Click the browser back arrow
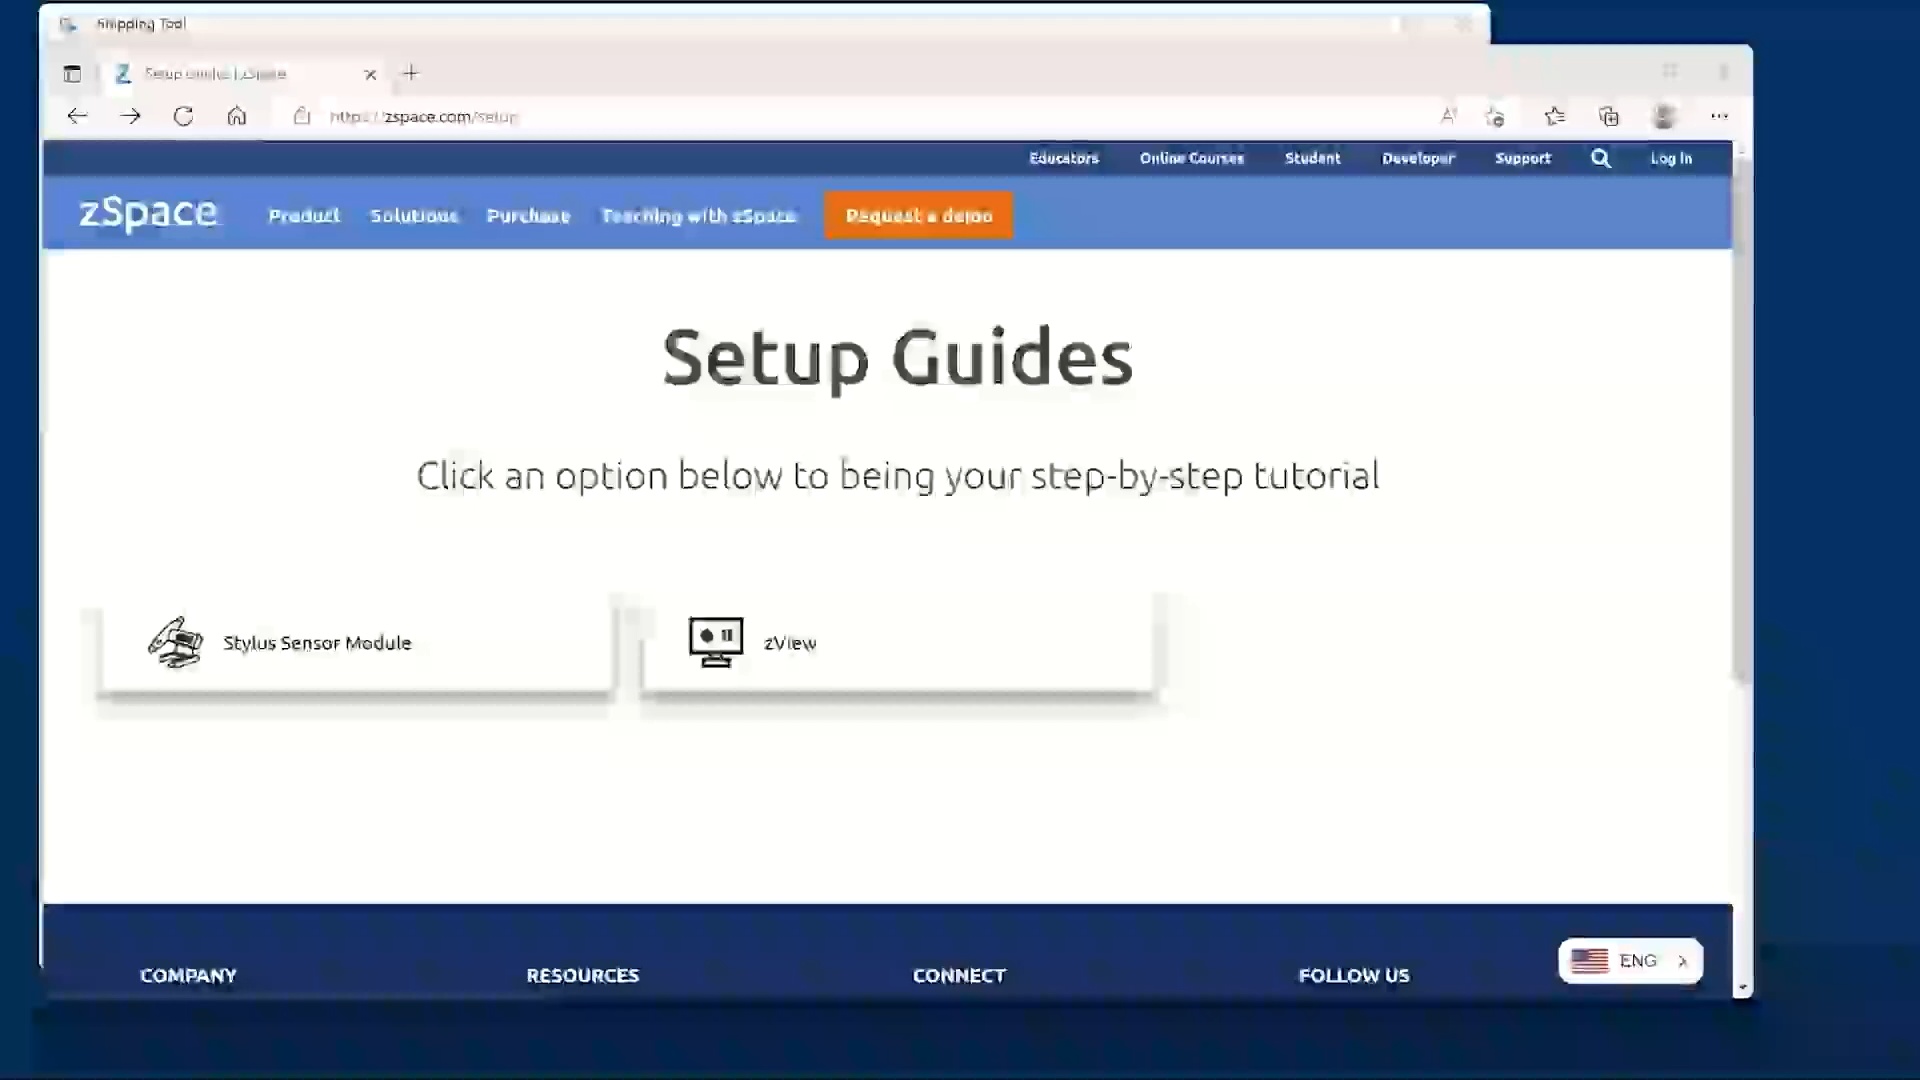Image resolution: width=1920 pixels, height=1080 pixels. (x=77, y=116)
